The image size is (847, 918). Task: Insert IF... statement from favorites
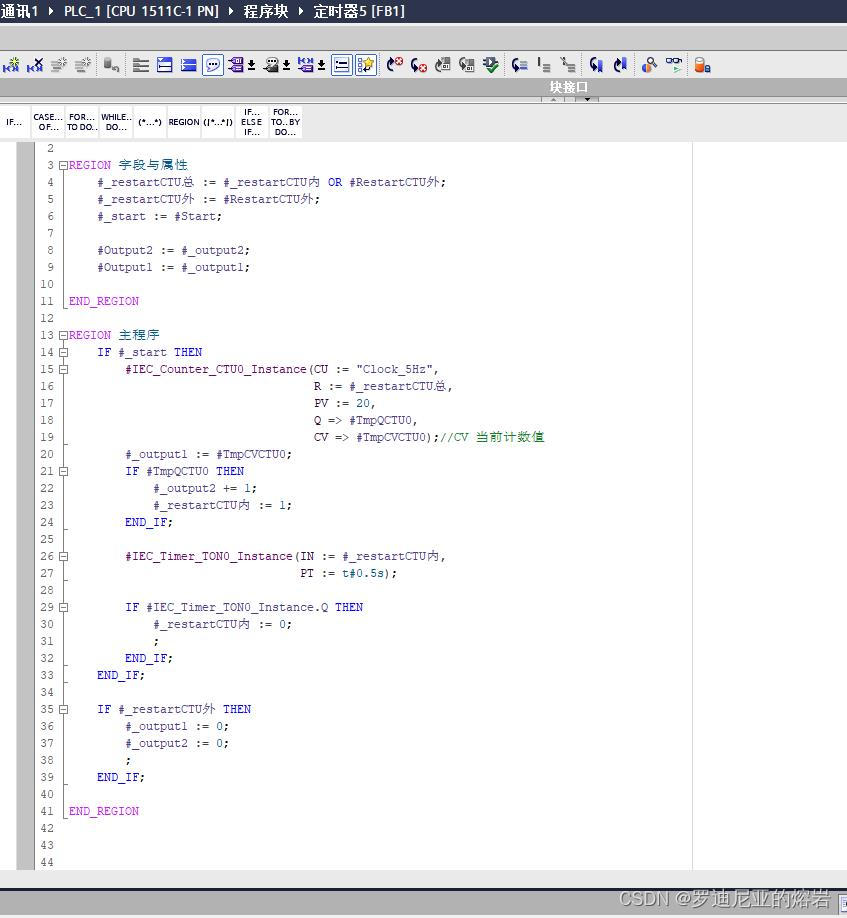click(15, 122)
